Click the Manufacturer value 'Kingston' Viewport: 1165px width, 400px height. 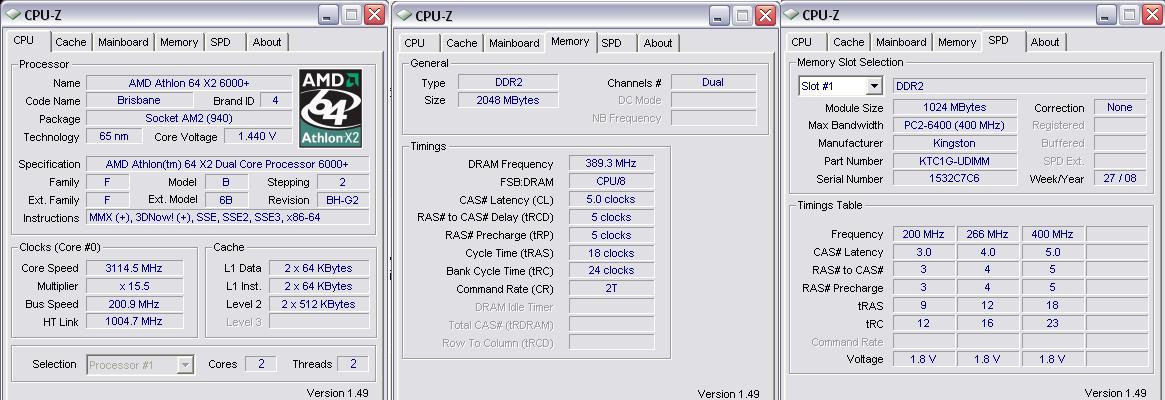(955, 143)
